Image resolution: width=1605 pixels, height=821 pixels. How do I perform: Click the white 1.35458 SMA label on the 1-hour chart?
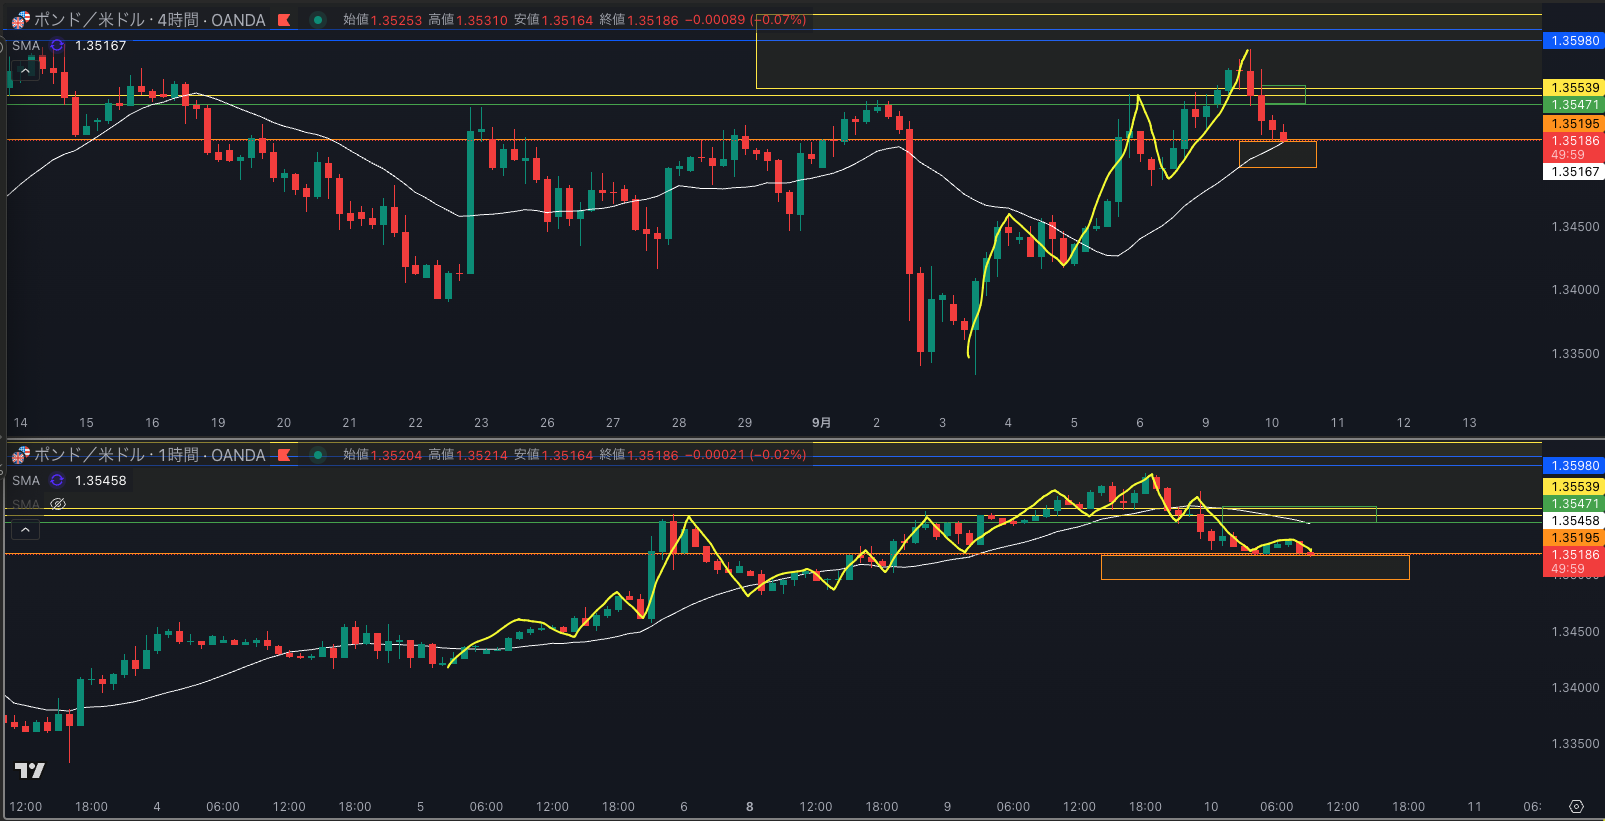[1574, 521]
